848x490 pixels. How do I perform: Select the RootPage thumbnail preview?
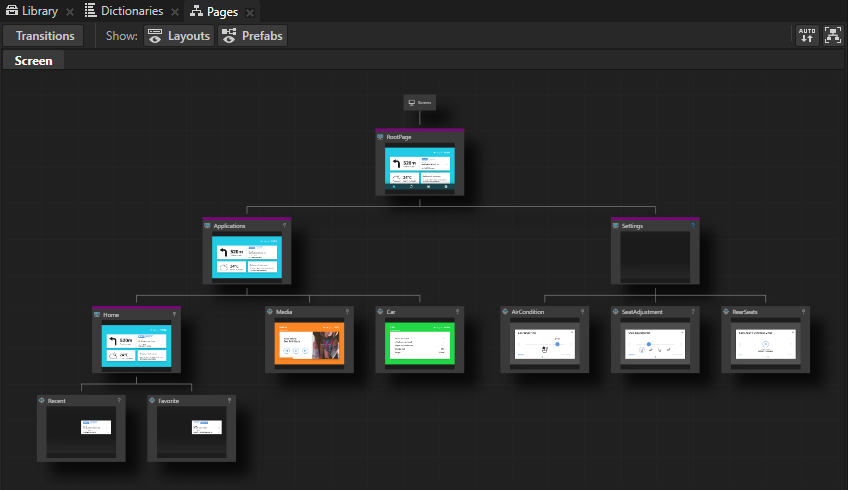[420, 167]
